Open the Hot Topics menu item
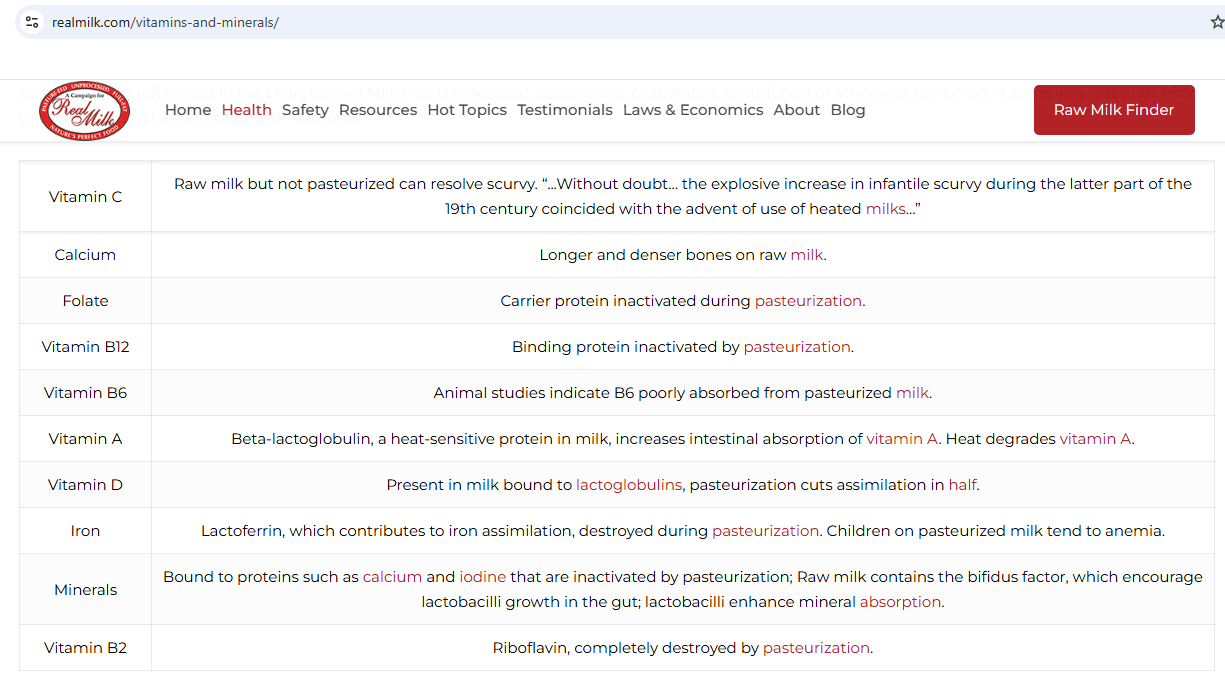This screenshot has height=683, width=1225. (467, 110)
